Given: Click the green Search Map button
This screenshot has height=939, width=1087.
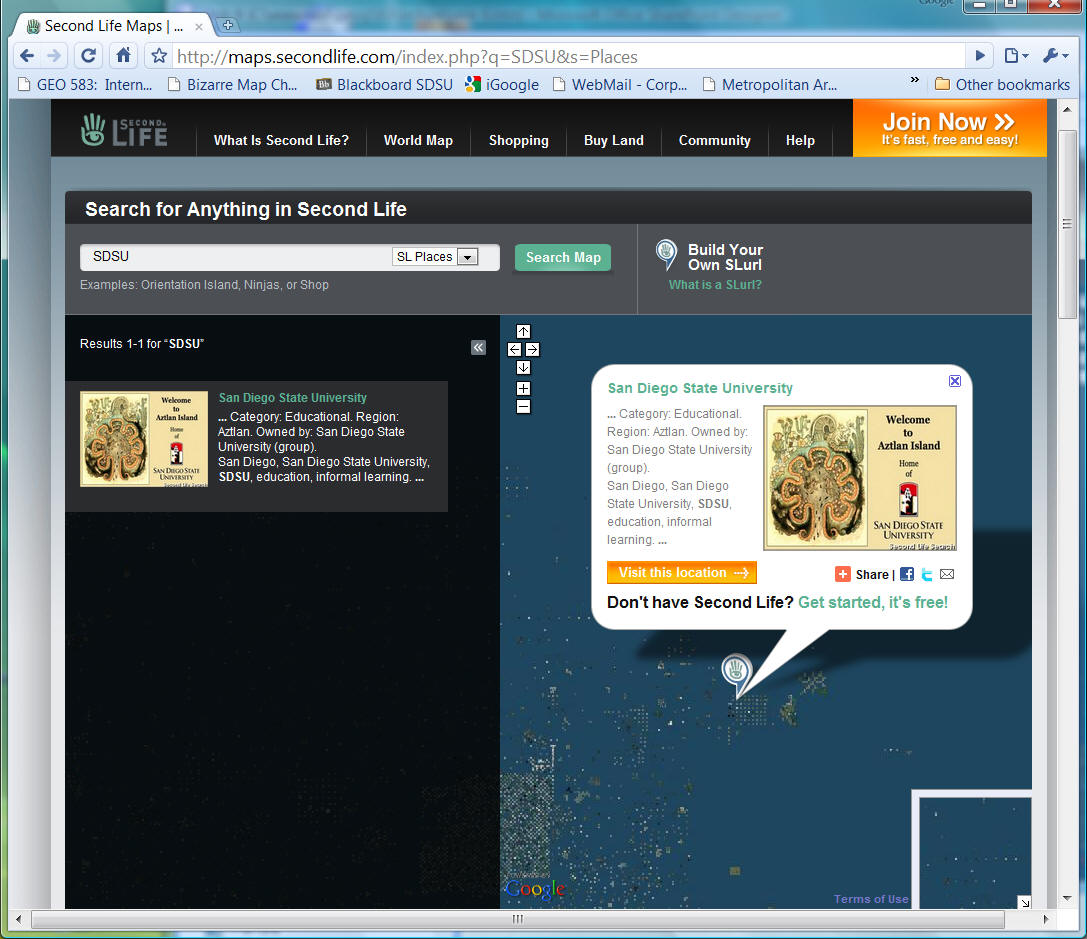Looking at the screenshot, I should [x=563, y=258].
